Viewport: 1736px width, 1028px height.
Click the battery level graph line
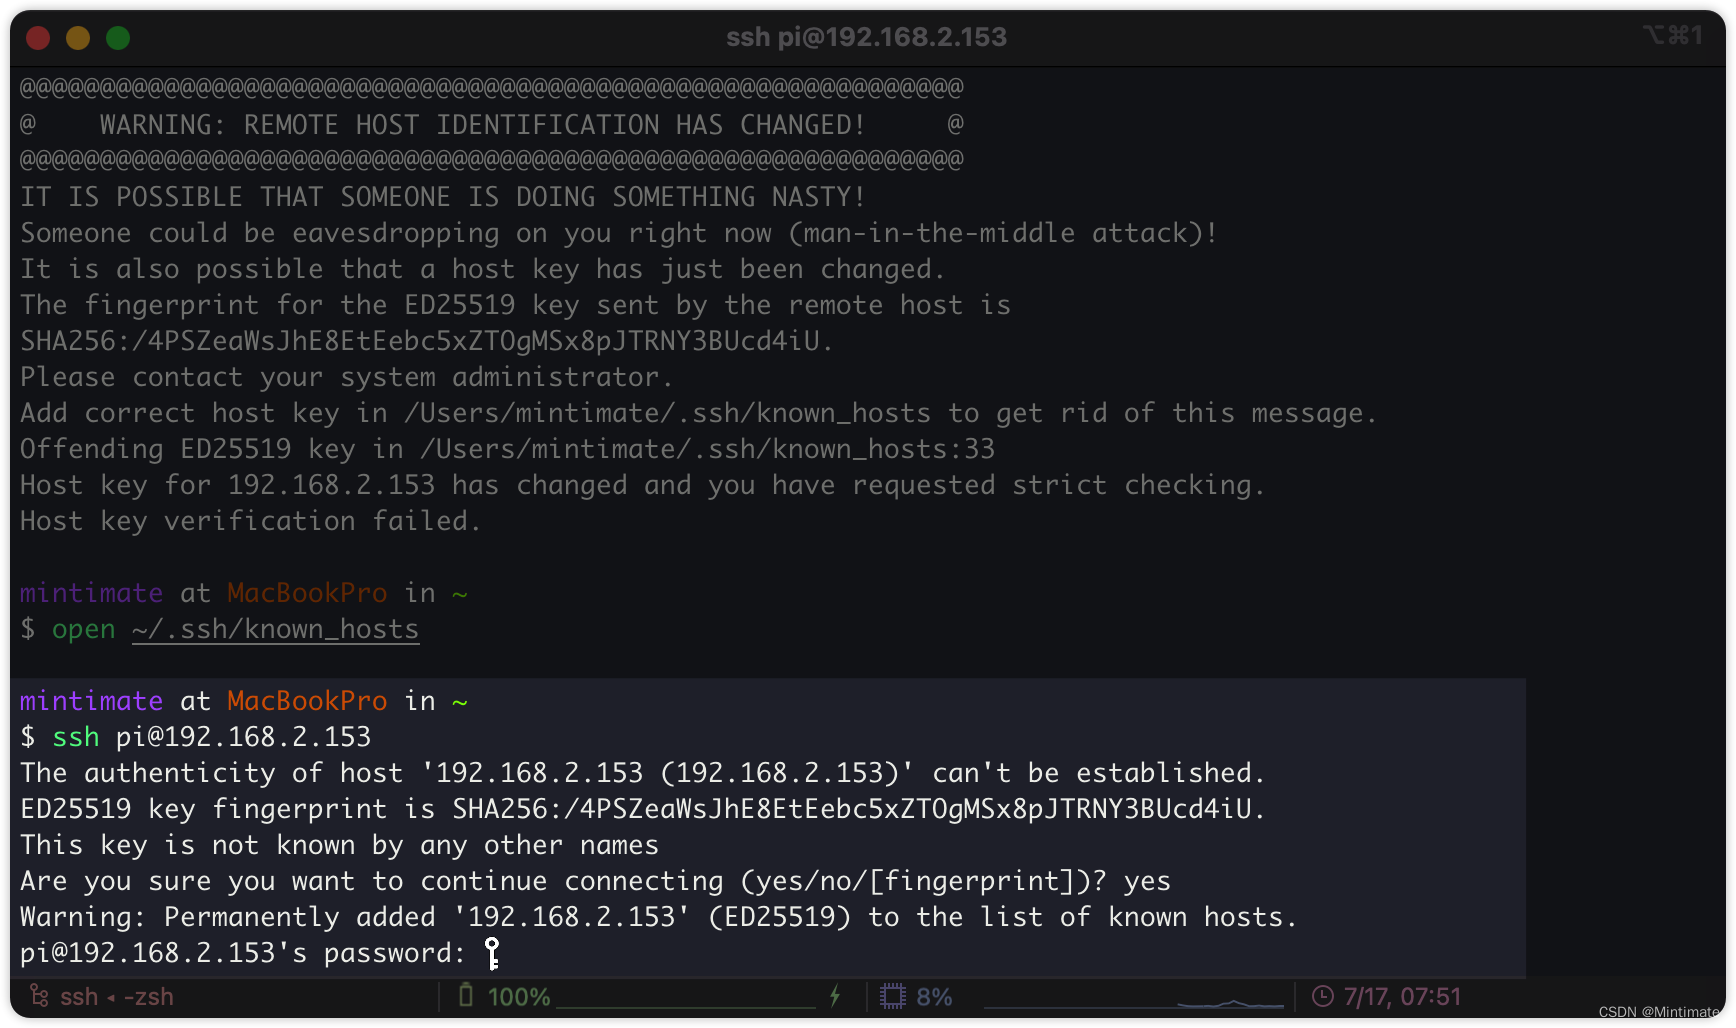(x=686, y=1003)
